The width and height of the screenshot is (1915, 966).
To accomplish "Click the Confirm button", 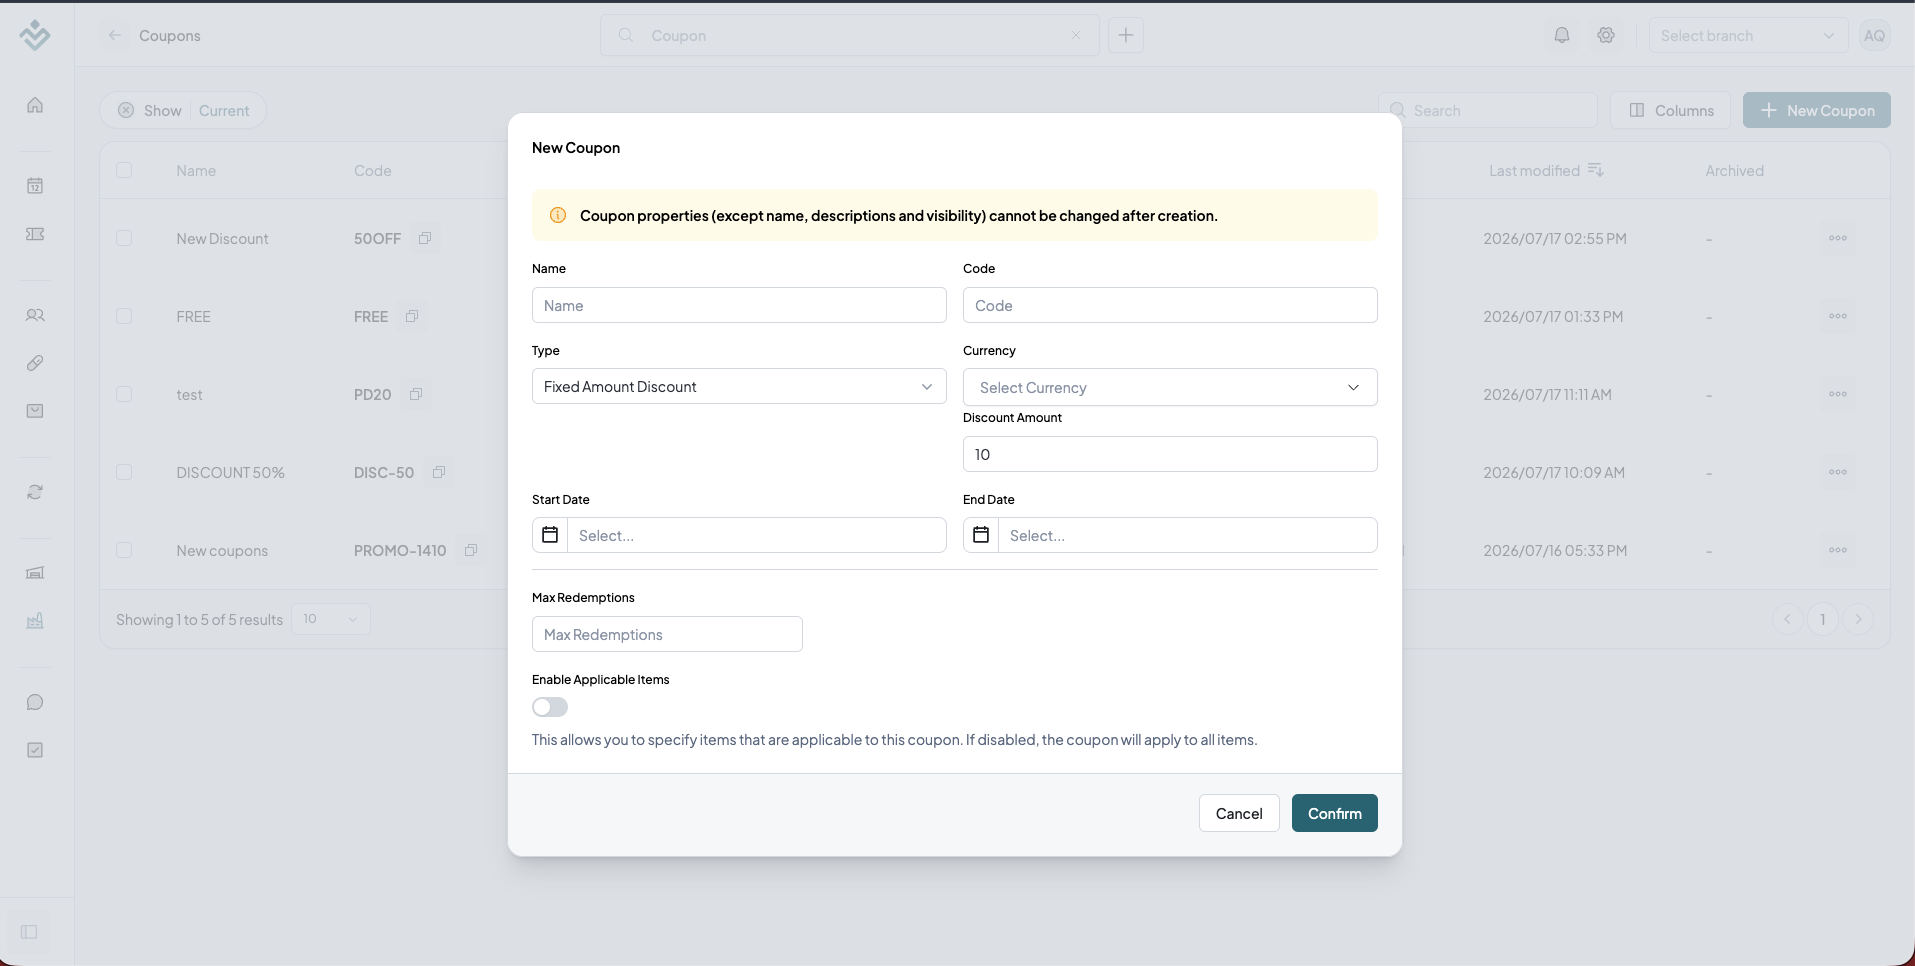I will (1335, 813).
